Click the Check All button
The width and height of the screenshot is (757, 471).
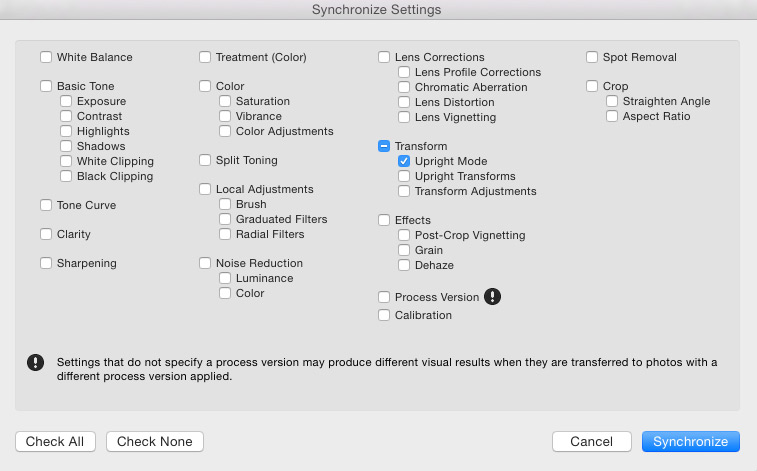(x=55, y=442)
